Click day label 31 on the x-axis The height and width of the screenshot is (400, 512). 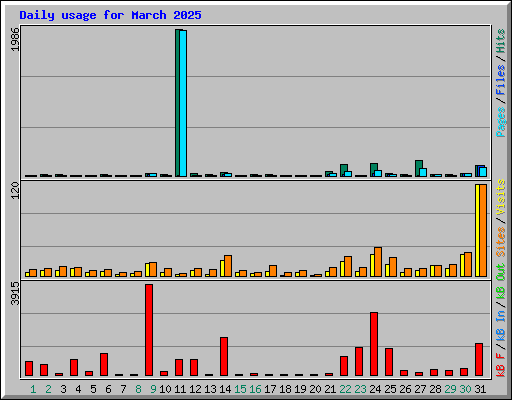(x=480, y=389)
